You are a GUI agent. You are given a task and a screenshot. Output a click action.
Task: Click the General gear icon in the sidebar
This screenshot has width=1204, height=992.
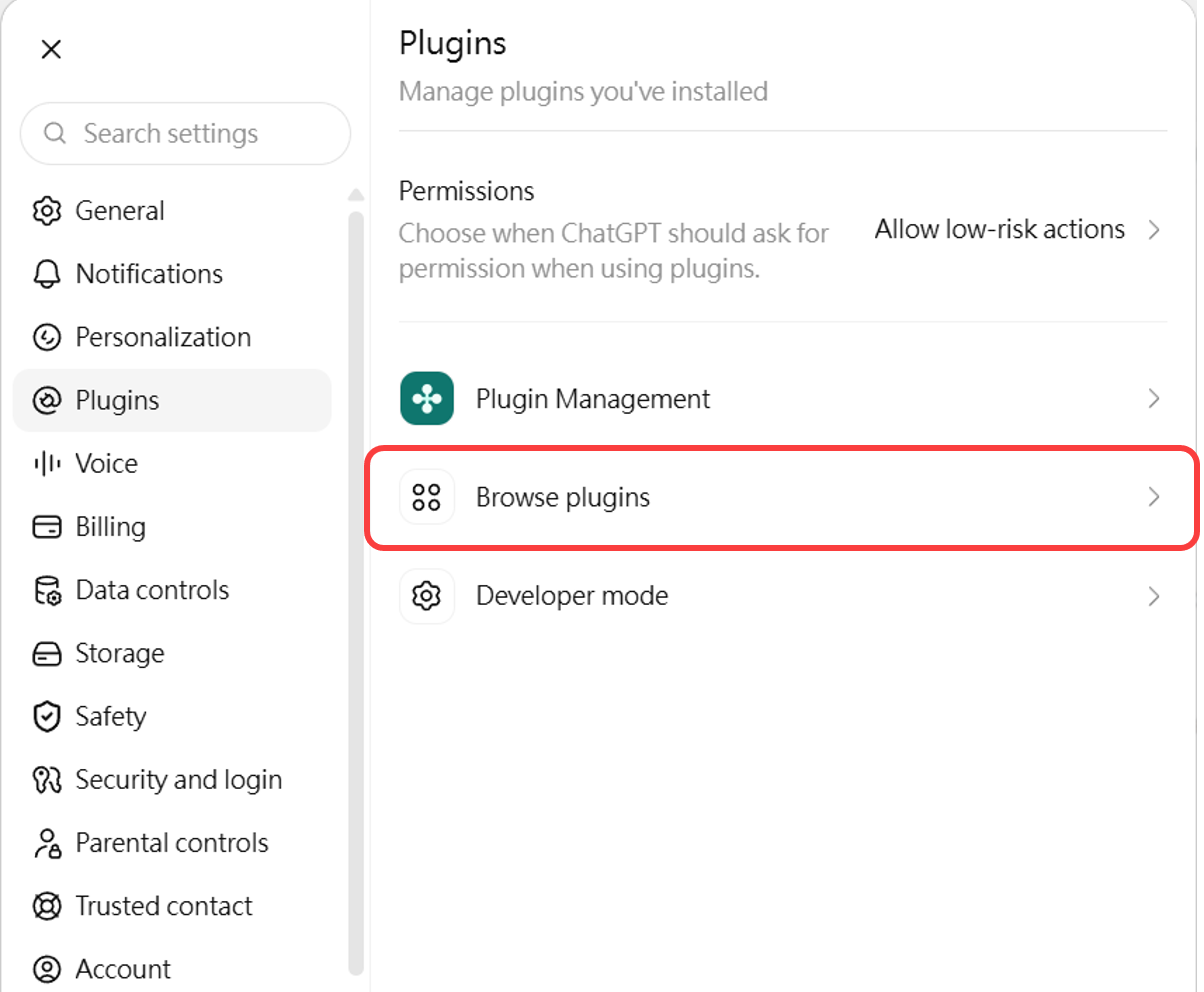[x=46, y=211]
